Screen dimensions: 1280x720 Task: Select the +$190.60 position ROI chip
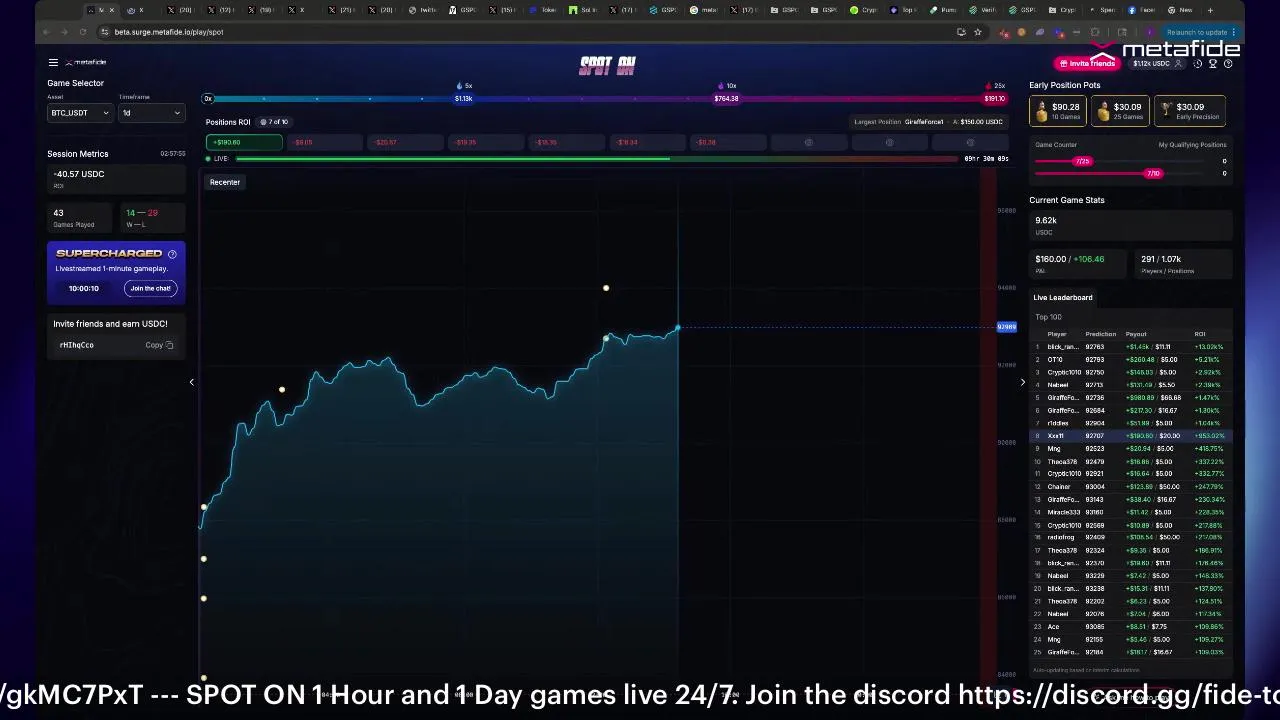pos(244,142)
